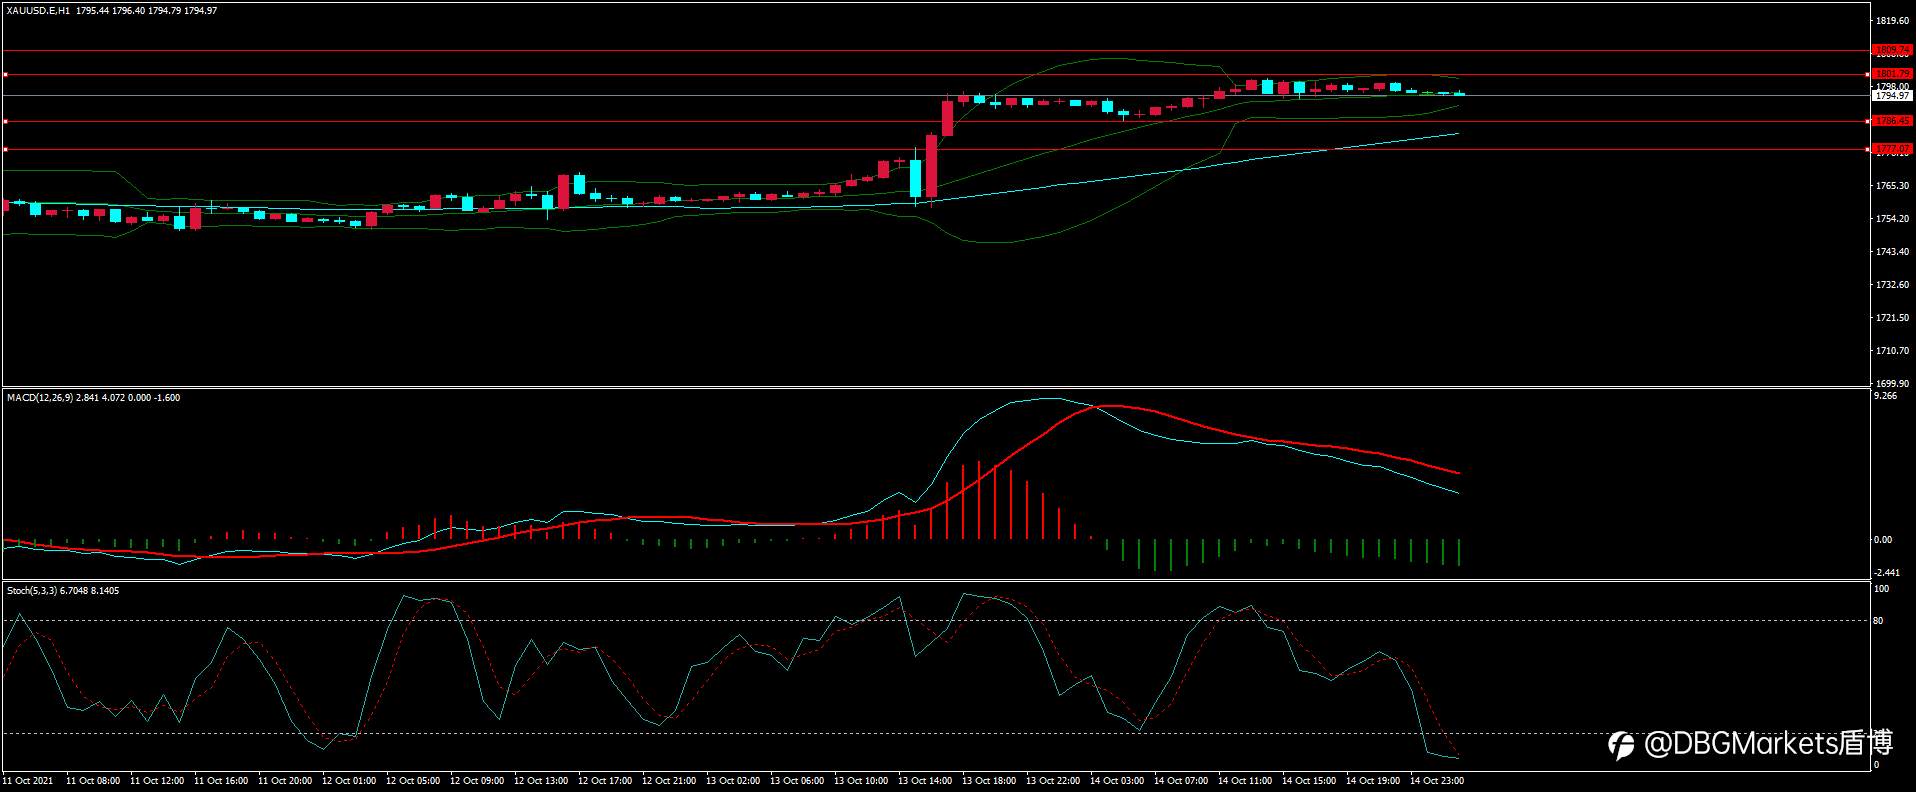
Task: Click the 13 Oct 02:00 time label
Action: click(733, 780)
